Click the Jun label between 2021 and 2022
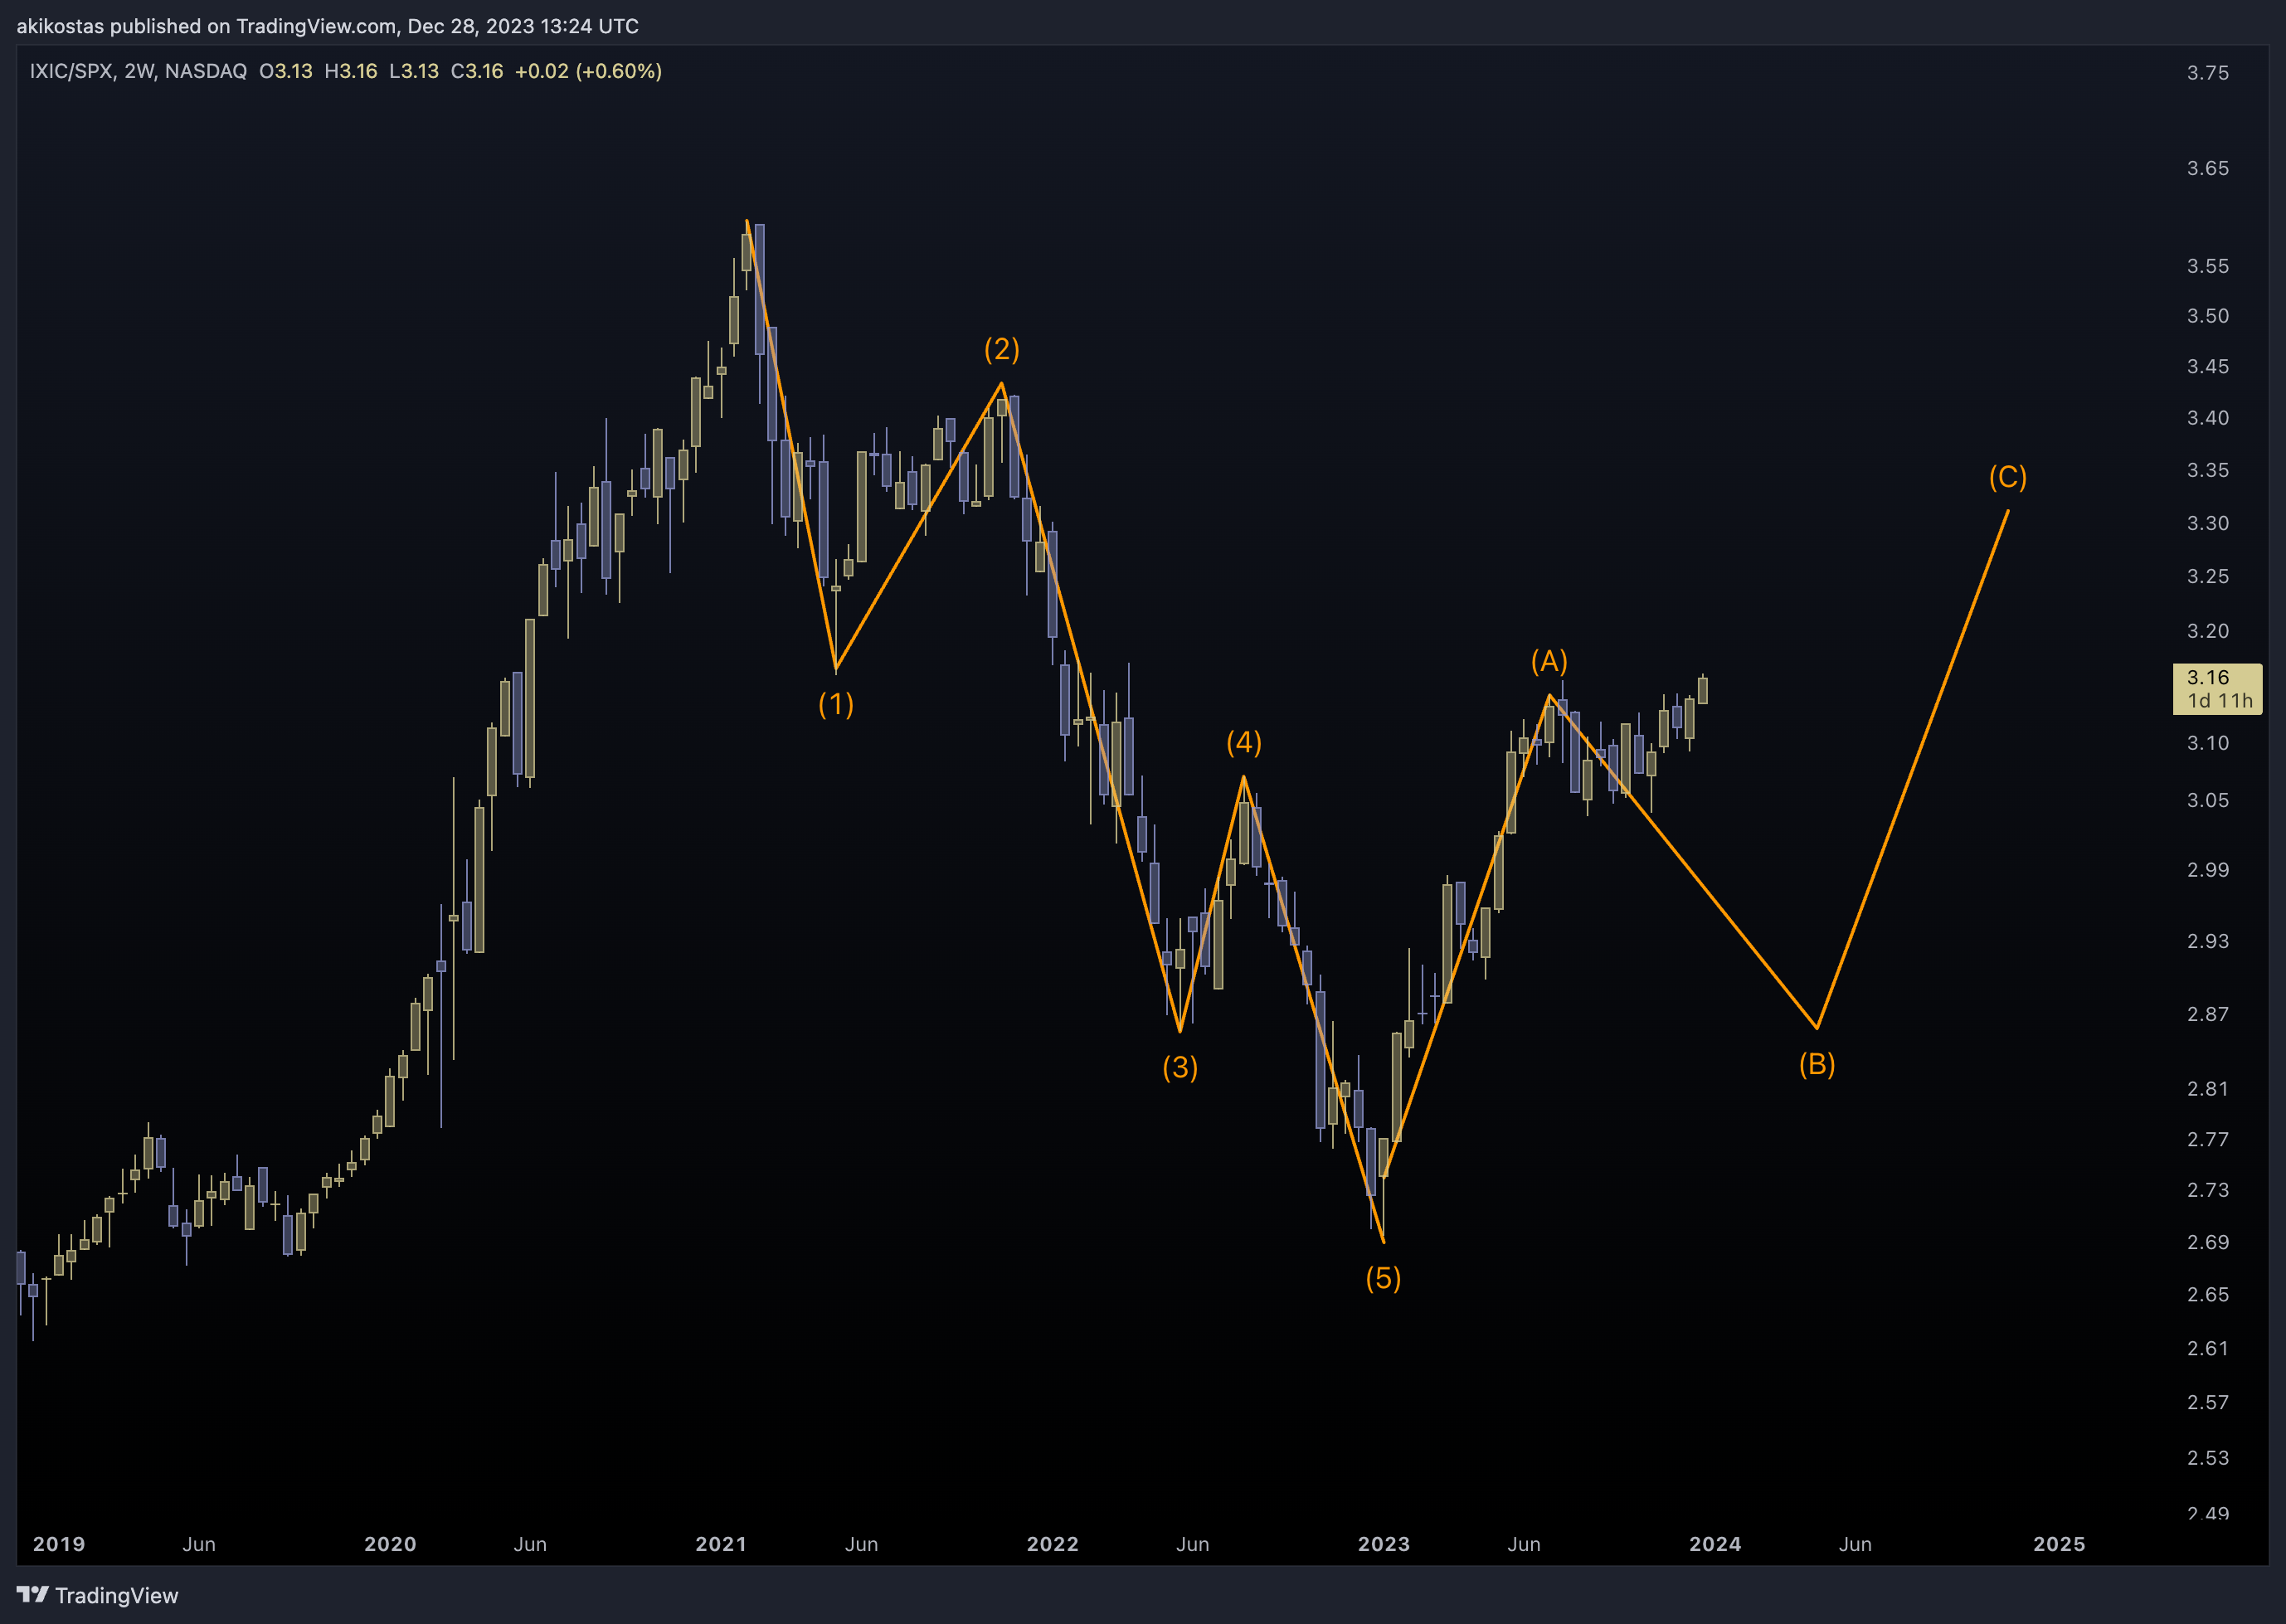Image resolution: width=2286 pixels, height=1624 pixels. [861, 1544]
